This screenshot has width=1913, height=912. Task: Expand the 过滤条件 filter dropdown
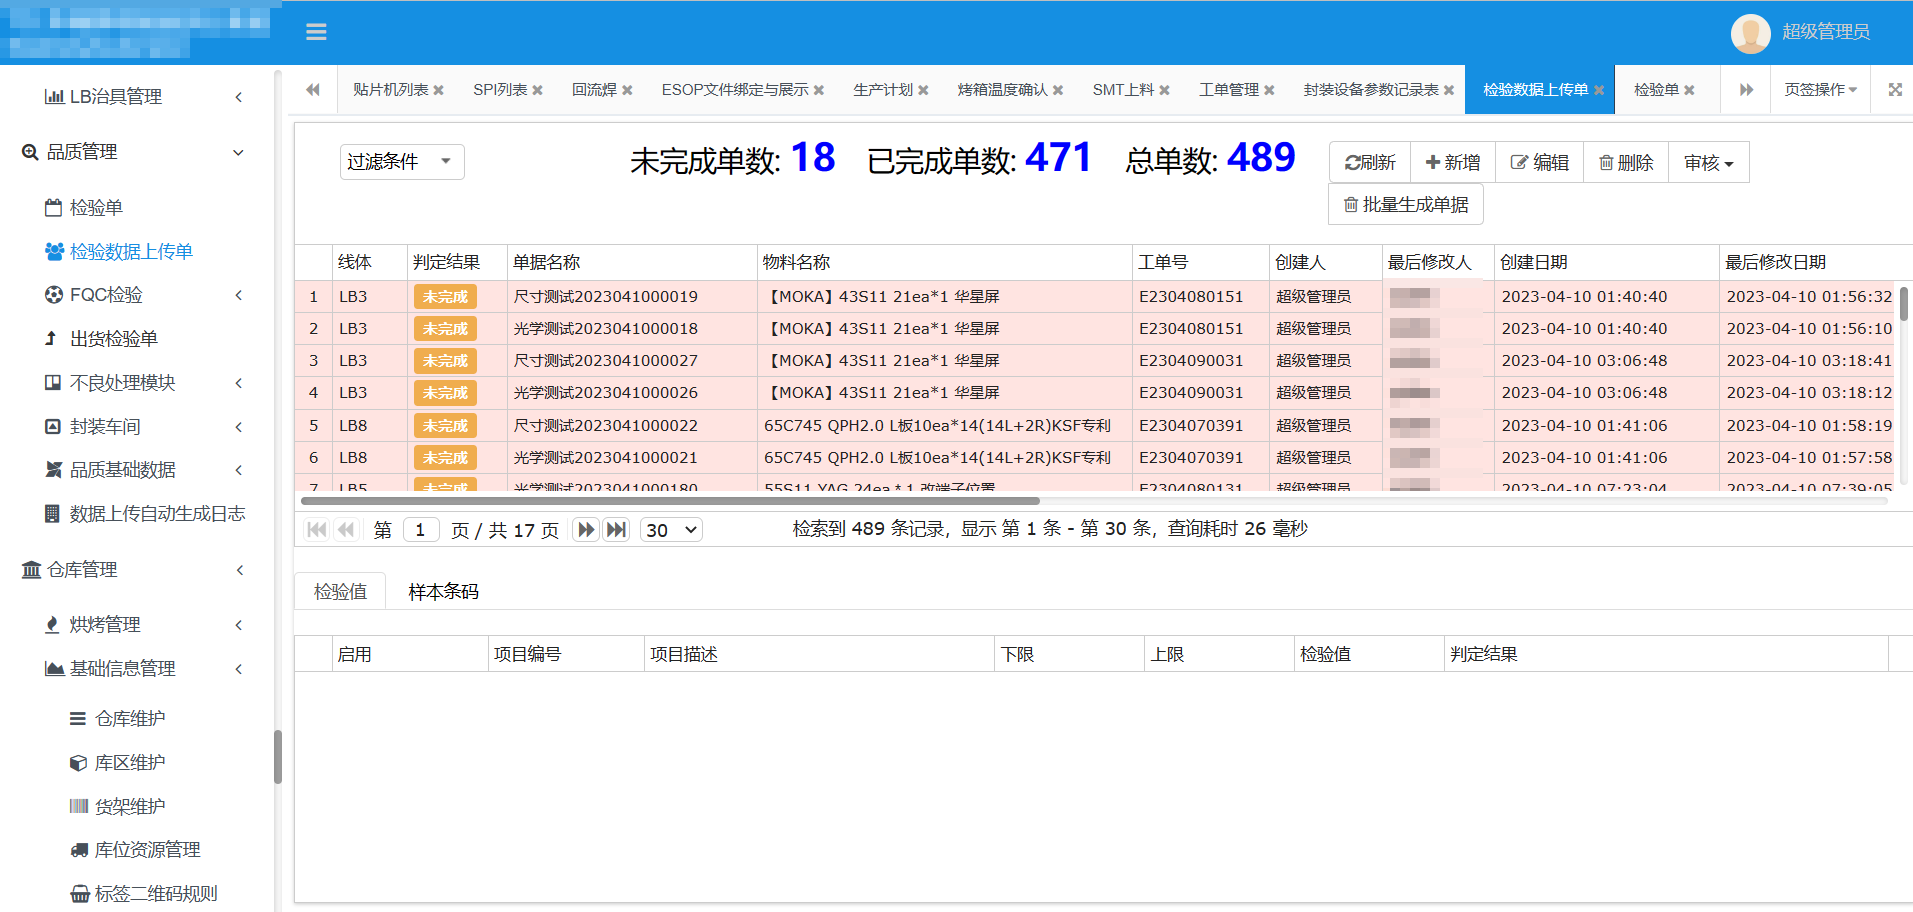(x=400, y=161)
